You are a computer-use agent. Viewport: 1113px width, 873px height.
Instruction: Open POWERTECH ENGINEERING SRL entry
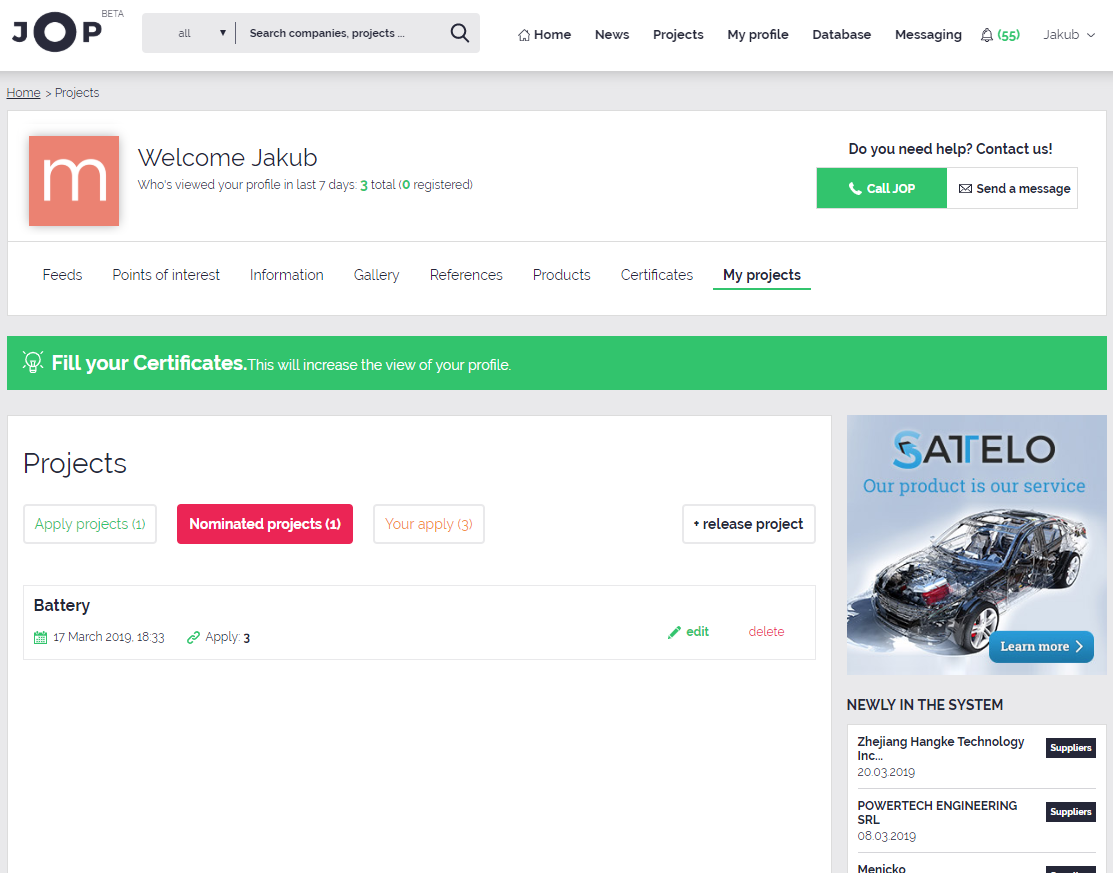[937, 812]
